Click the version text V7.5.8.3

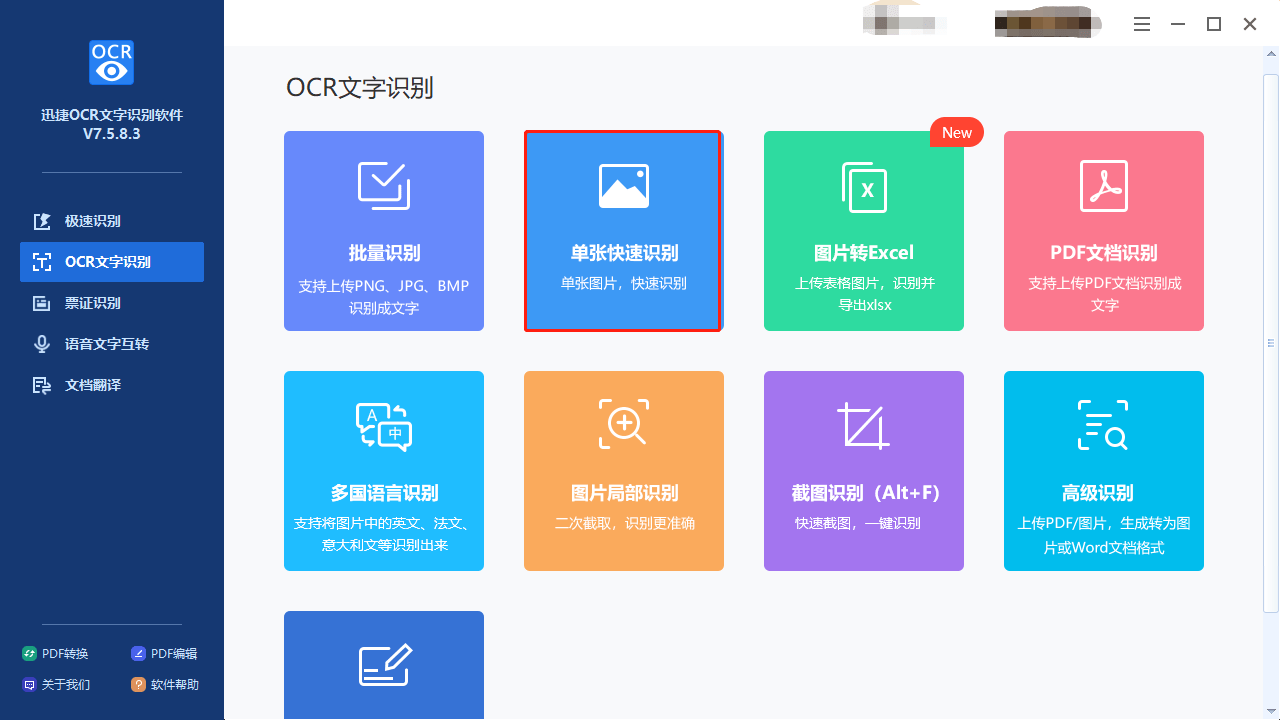112,134
